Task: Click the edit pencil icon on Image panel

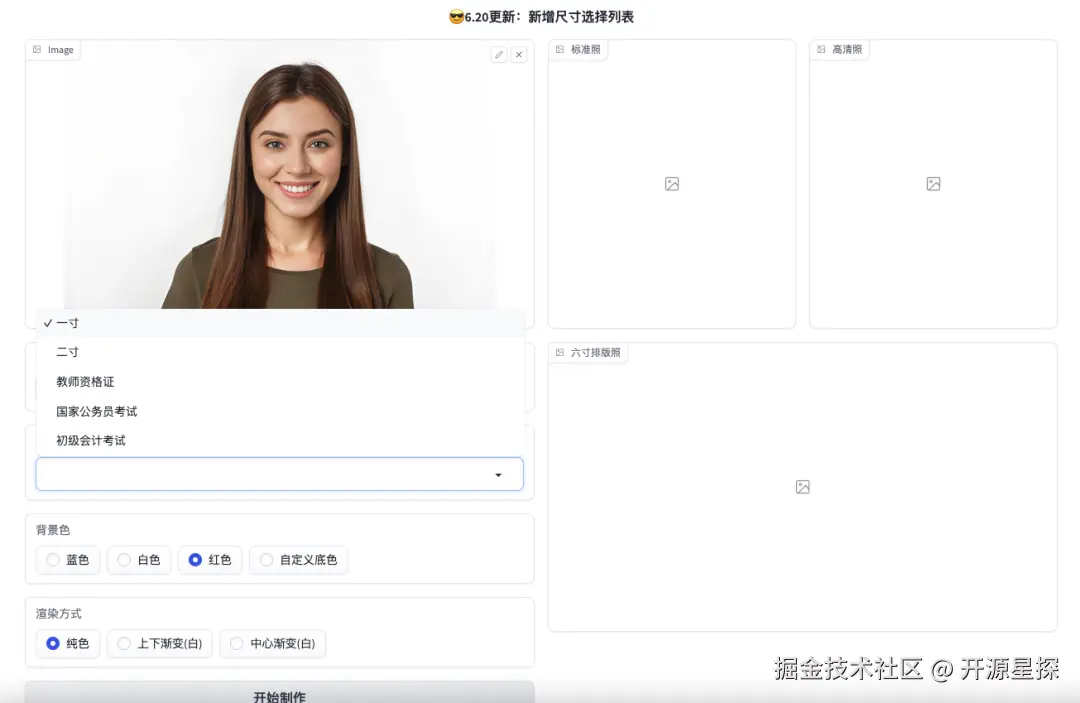Action: 499,54
